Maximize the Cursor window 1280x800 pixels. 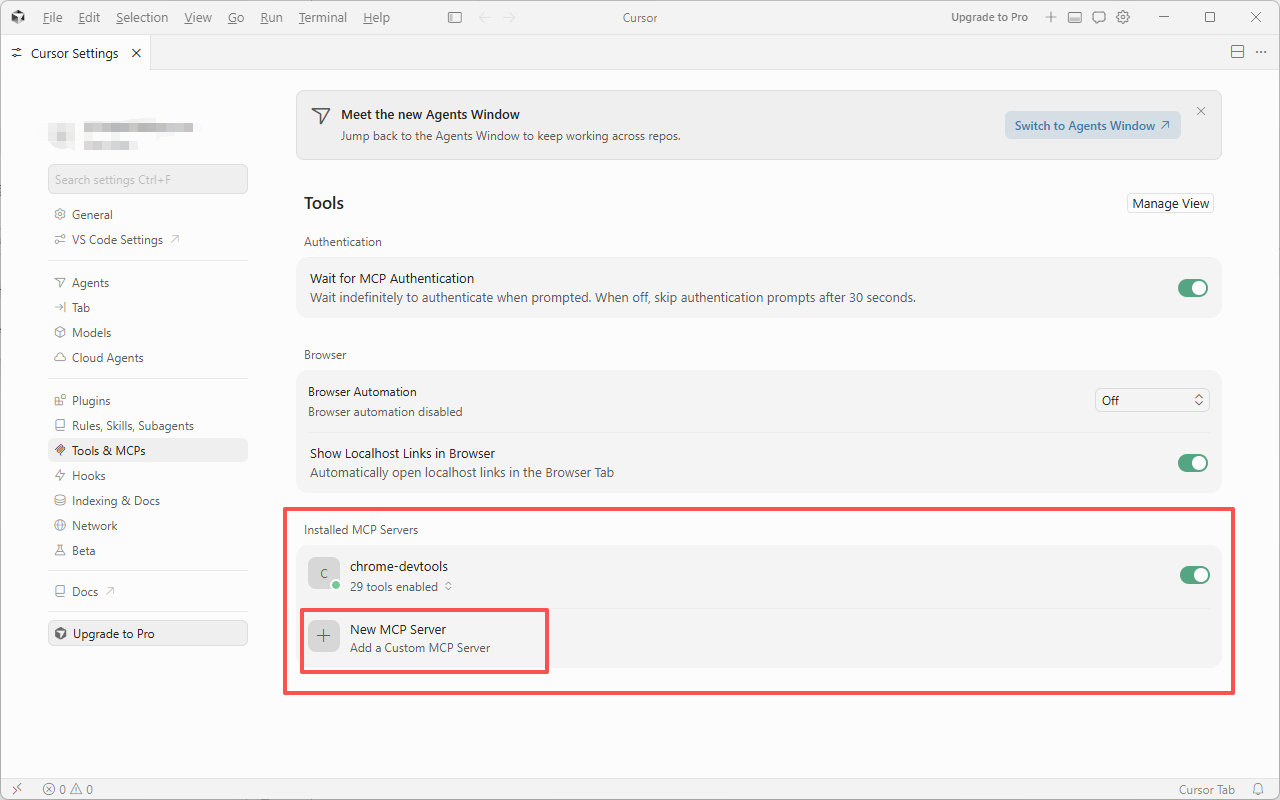click(x=1210, y=17)
